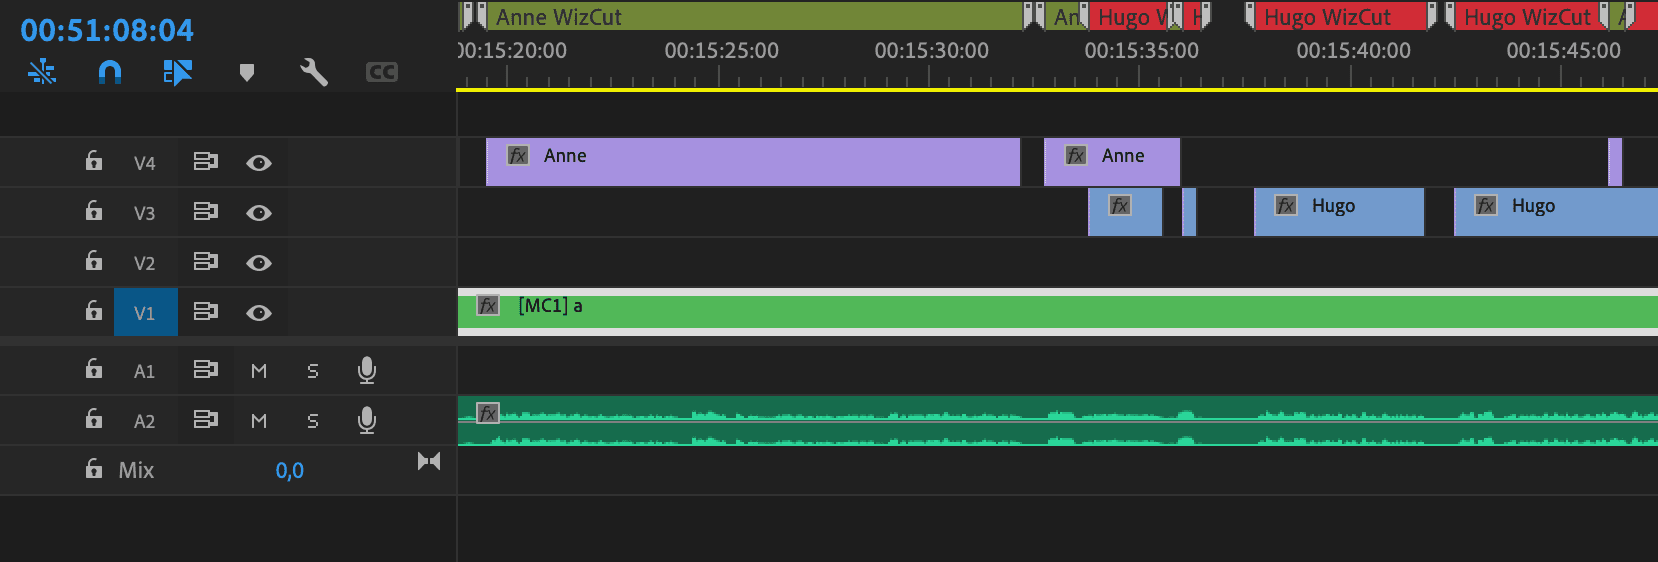Toggle sync lock on track A2

coord(206,420)
